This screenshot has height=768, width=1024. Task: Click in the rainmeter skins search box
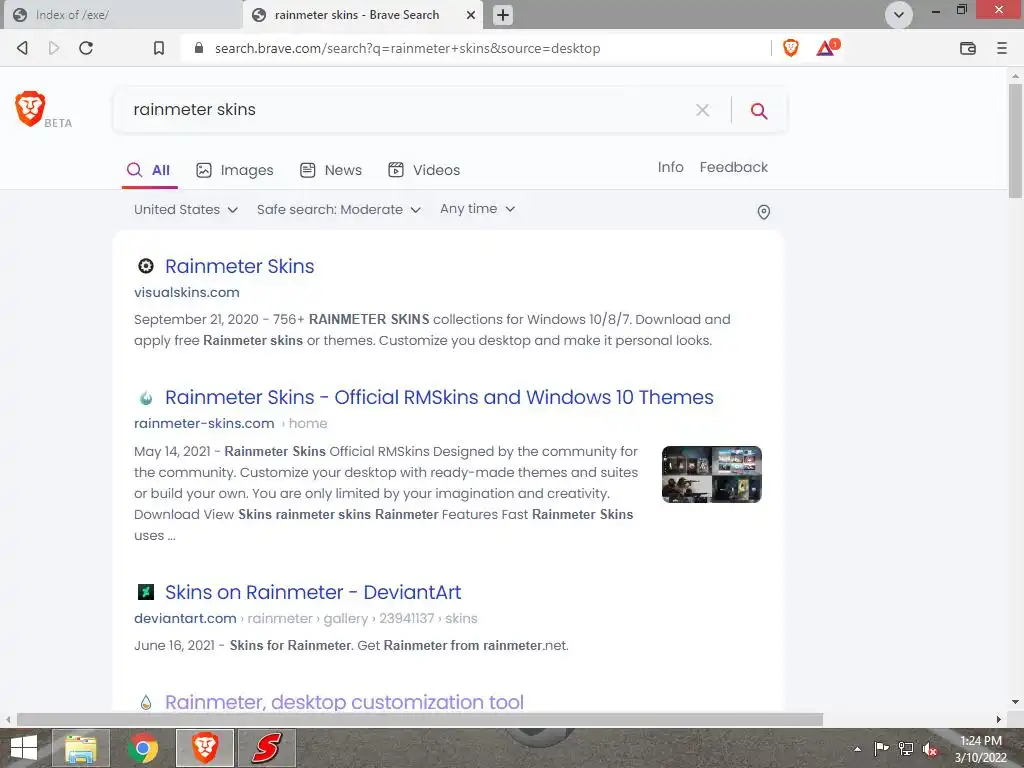[405, 110]
